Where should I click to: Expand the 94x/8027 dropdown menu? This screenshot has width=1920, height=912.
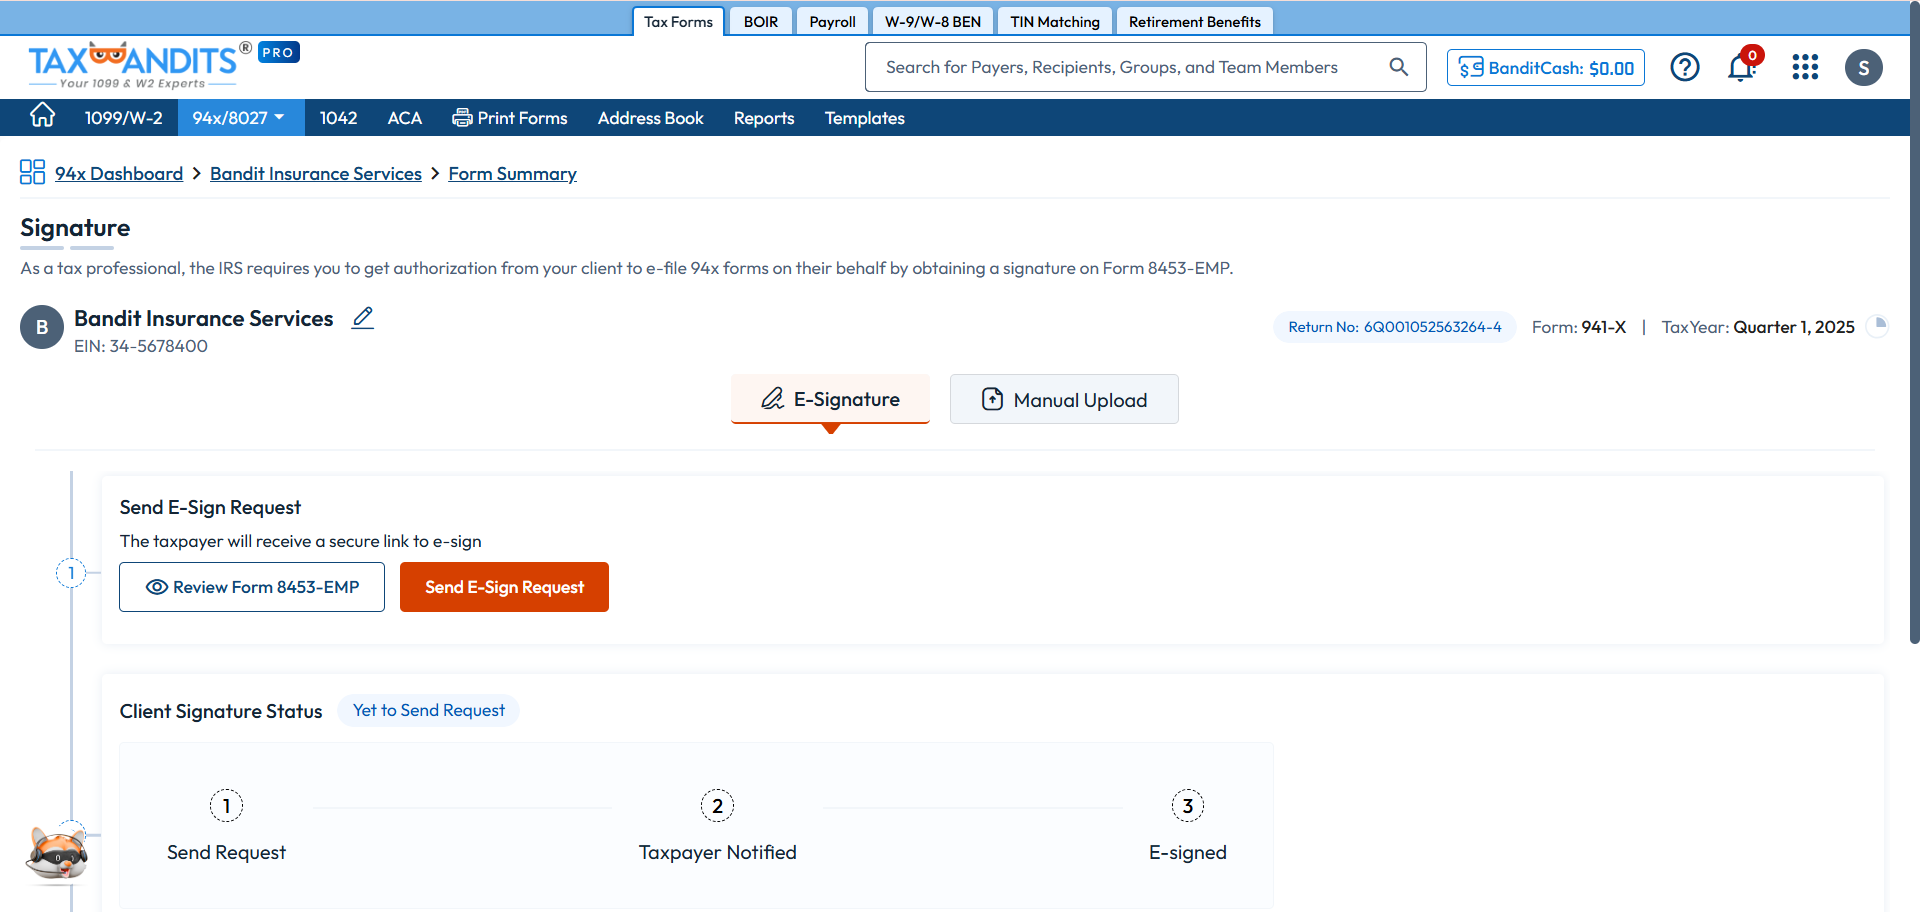[x=239, y=118]
